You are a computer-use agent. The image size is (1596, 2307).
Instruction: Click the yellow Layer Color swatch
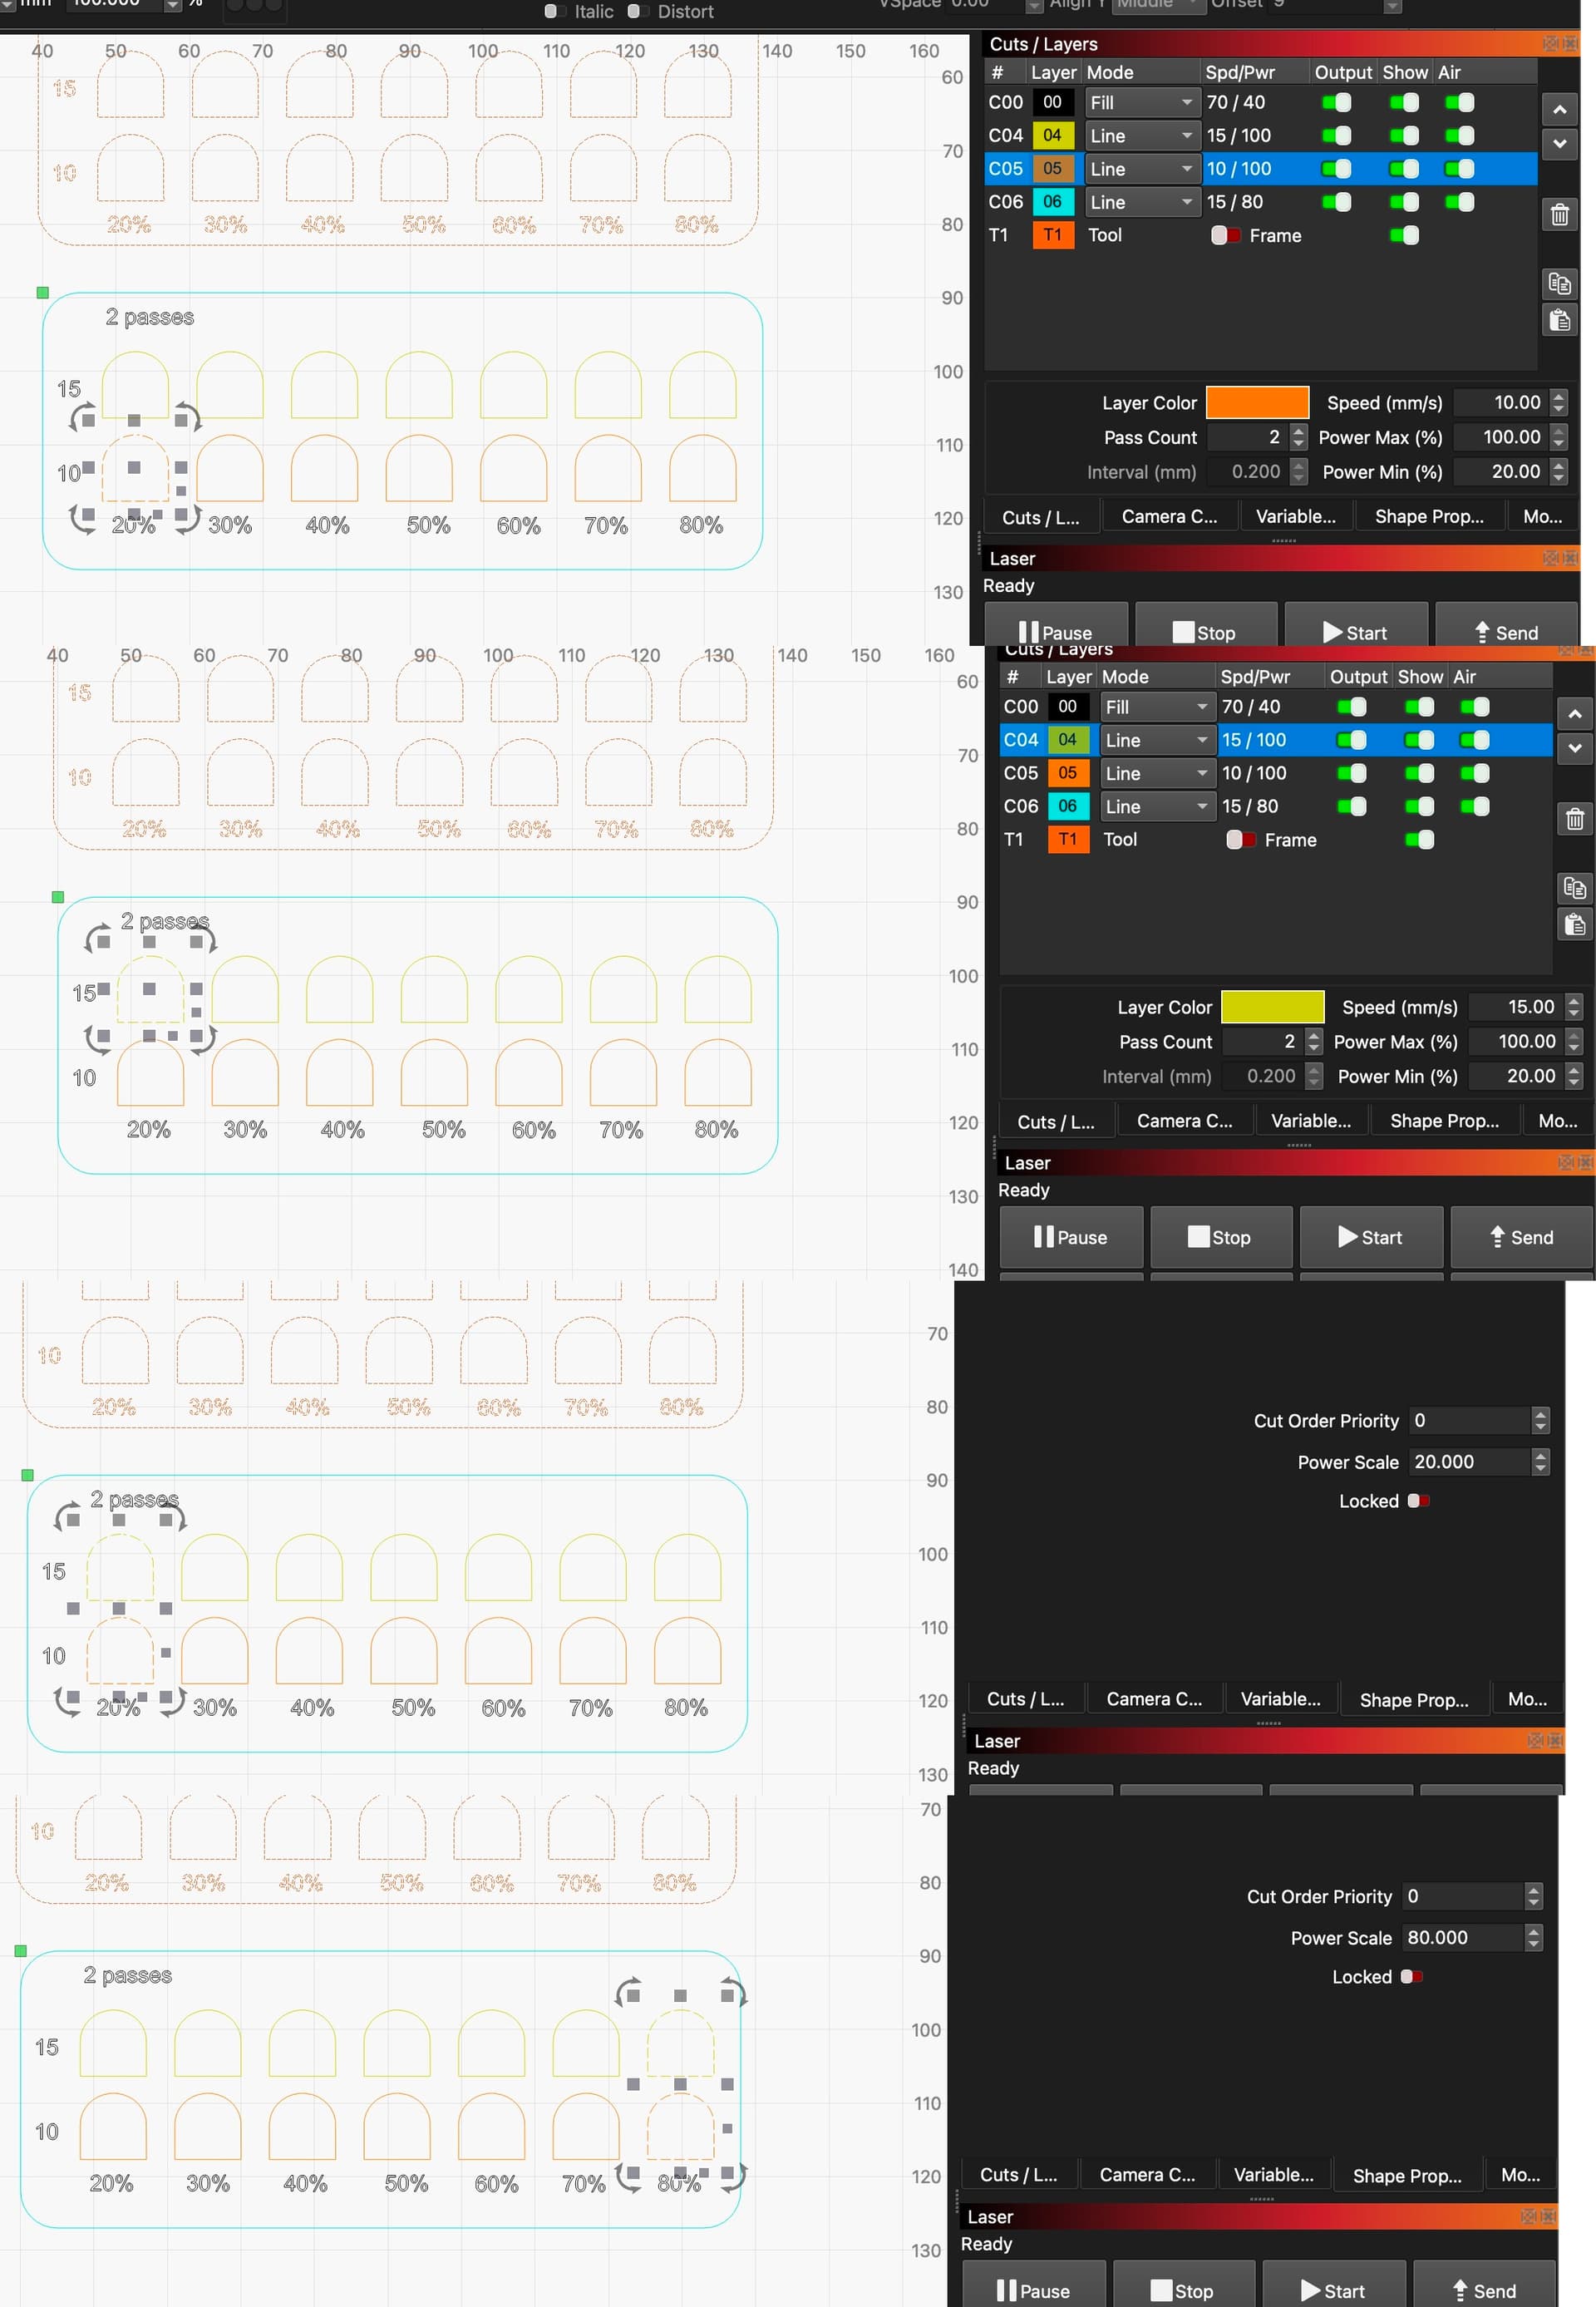[1272, 1007]
